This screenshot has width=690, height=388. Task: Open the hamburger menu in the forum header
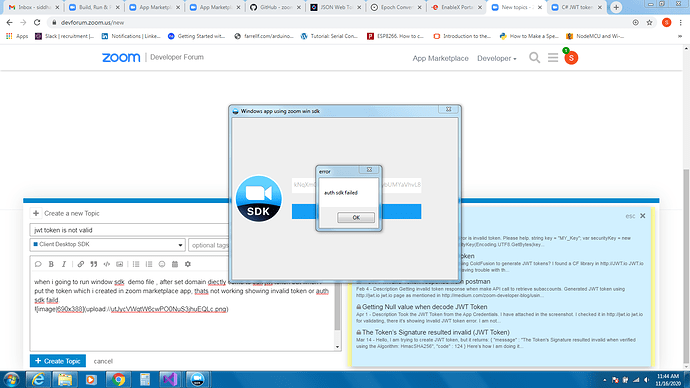[x=553, y=58]
